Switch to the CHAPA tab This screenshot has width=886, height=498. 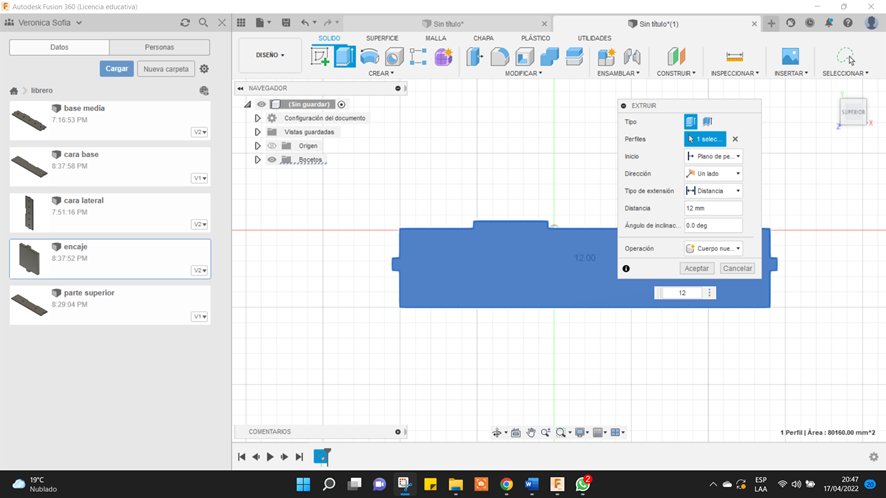pos(483,38)
